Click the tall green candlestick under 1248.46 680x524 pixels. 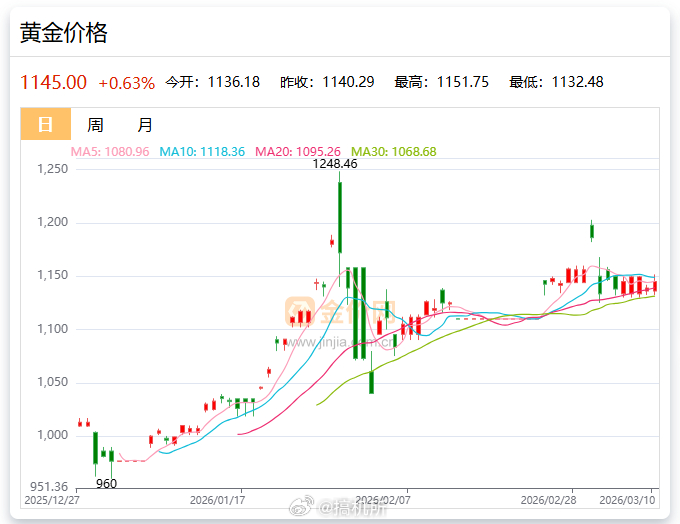coord(340,218)
